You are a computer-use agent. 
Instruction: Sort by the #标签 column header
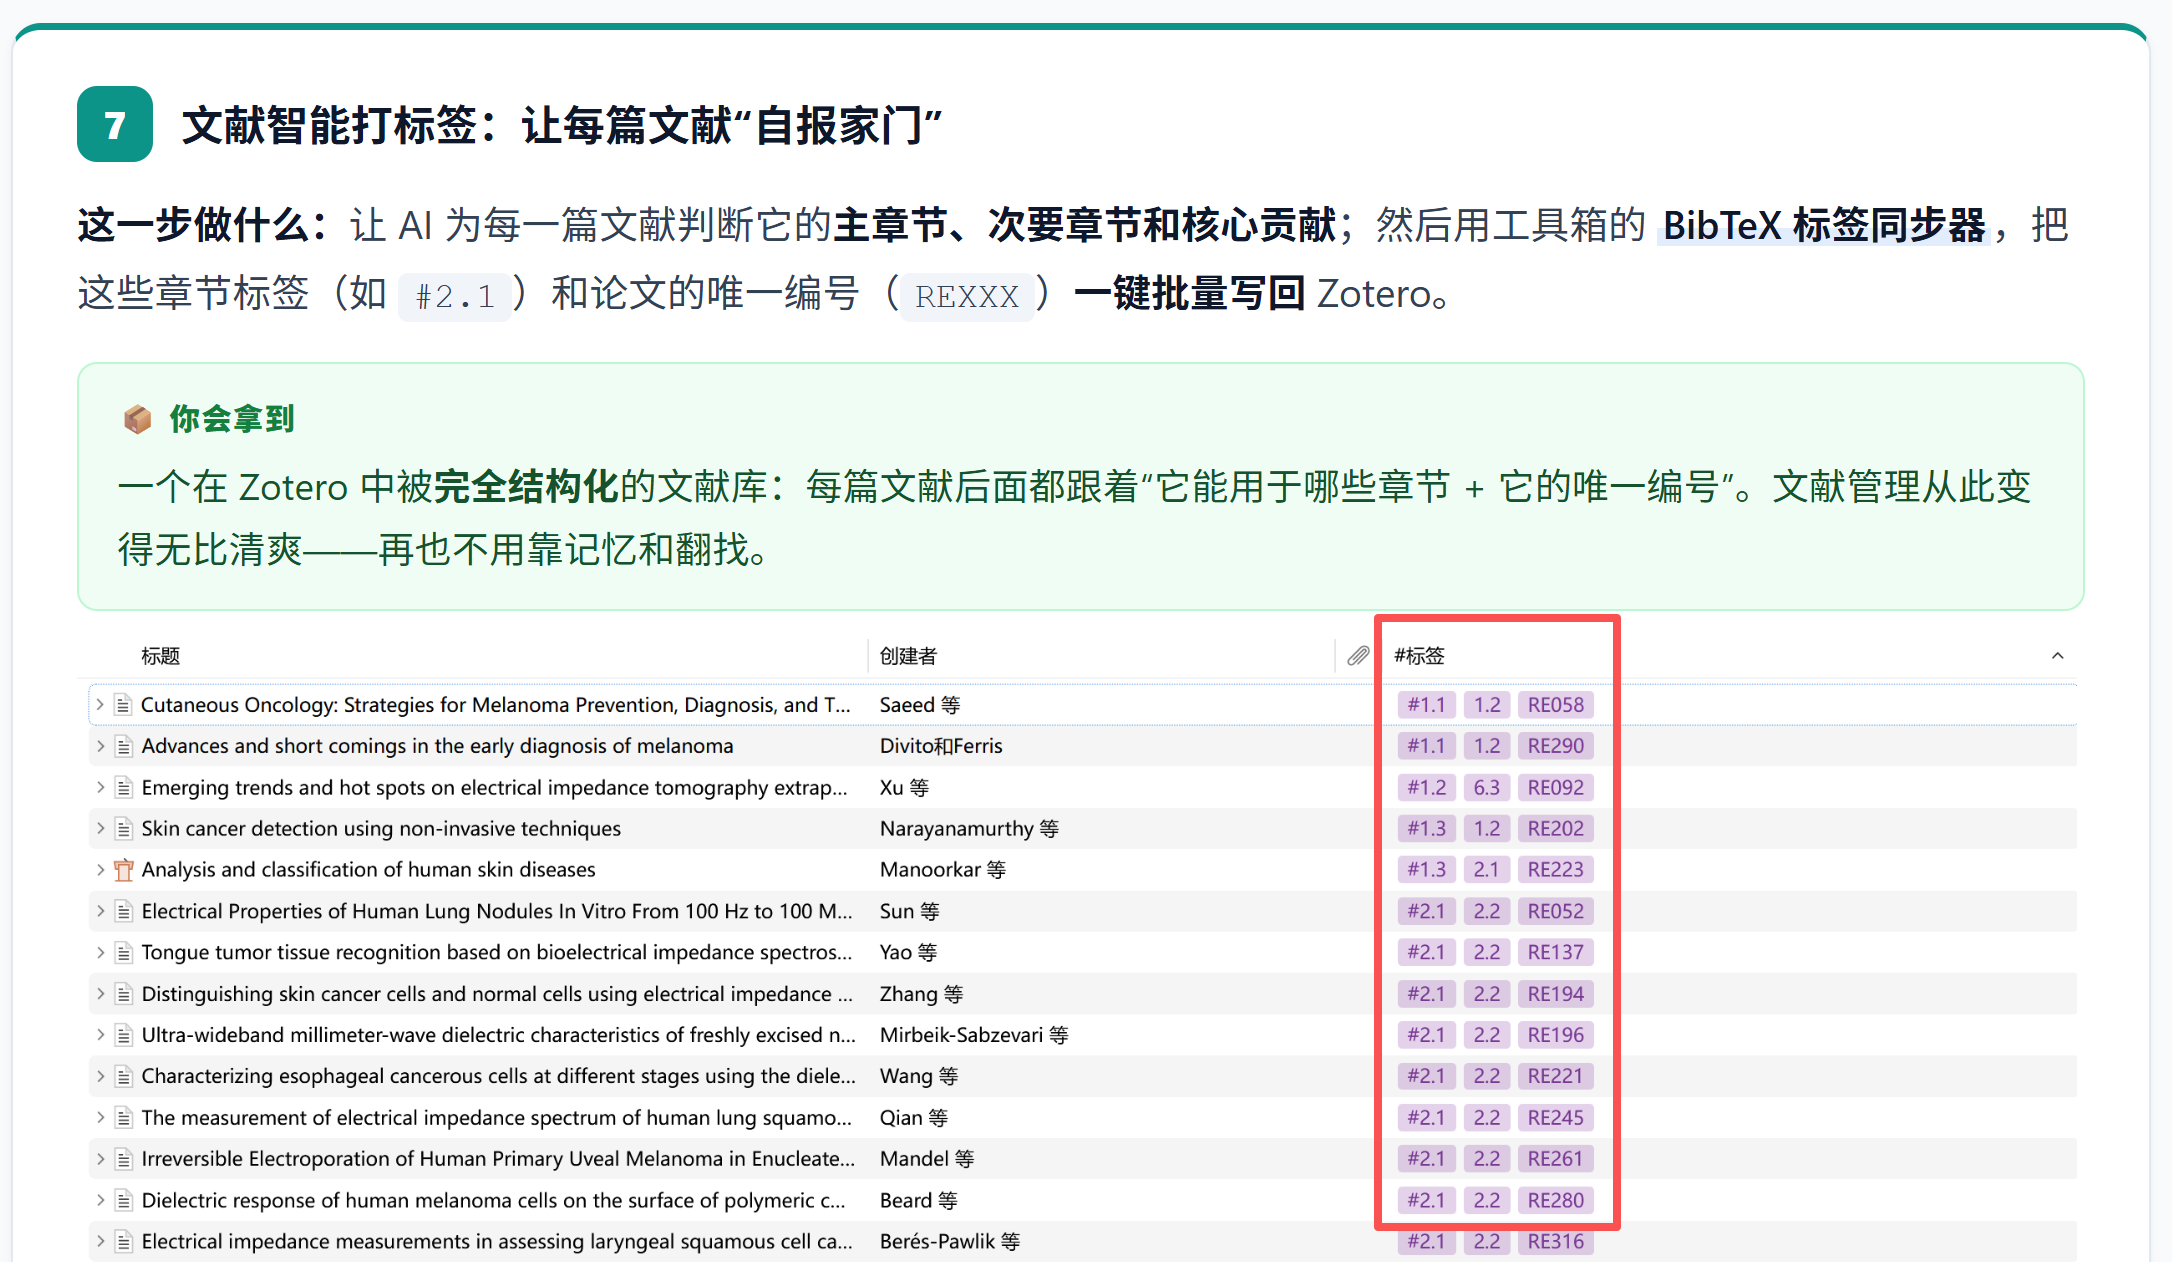[x=1419, y=656]
